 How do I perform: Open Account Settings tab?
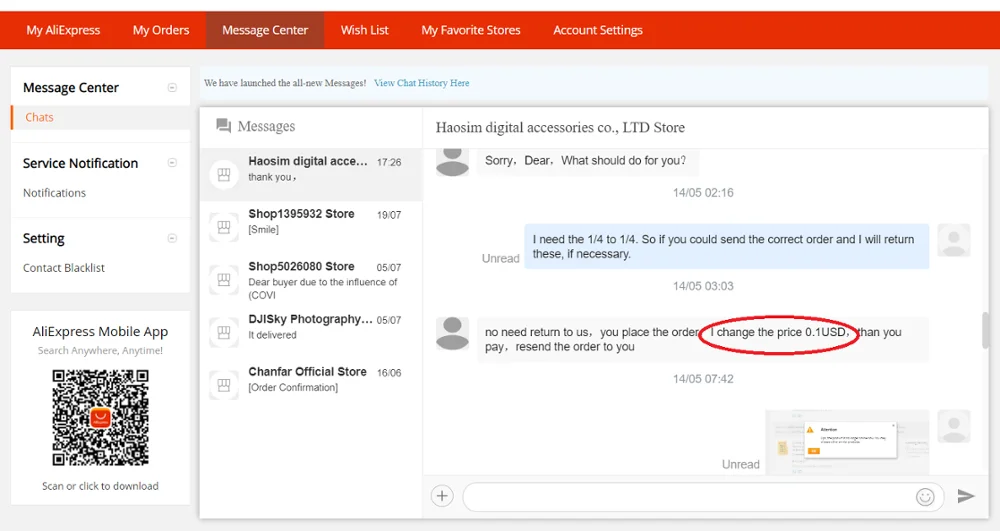598,30
